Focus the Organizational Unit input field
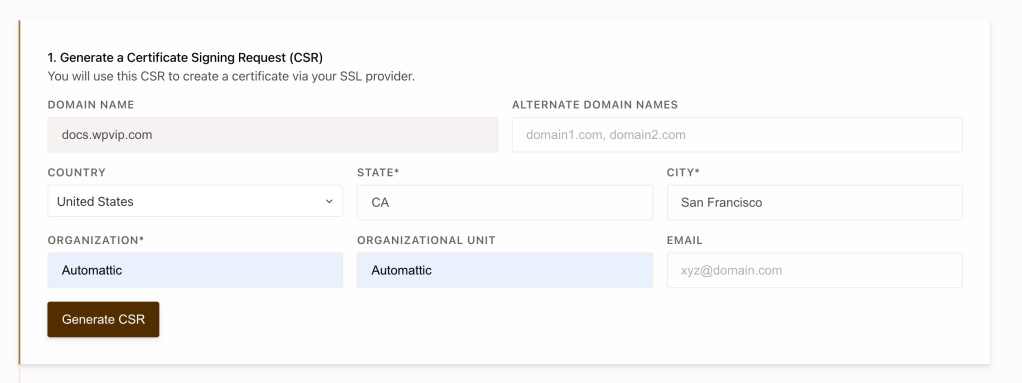This screenshot has height=383, width=1022. tap(504, 270)
